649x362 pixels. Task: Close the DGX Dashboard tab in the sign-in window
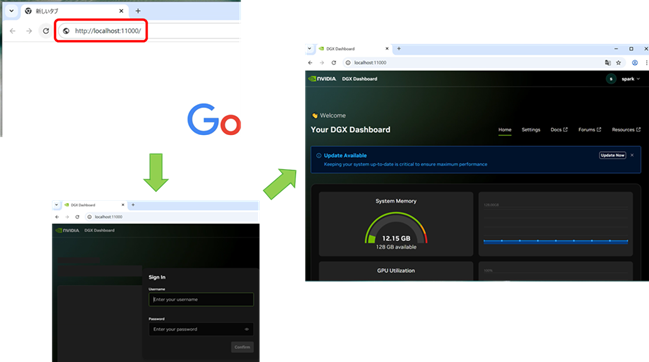[x=123, y=205]
